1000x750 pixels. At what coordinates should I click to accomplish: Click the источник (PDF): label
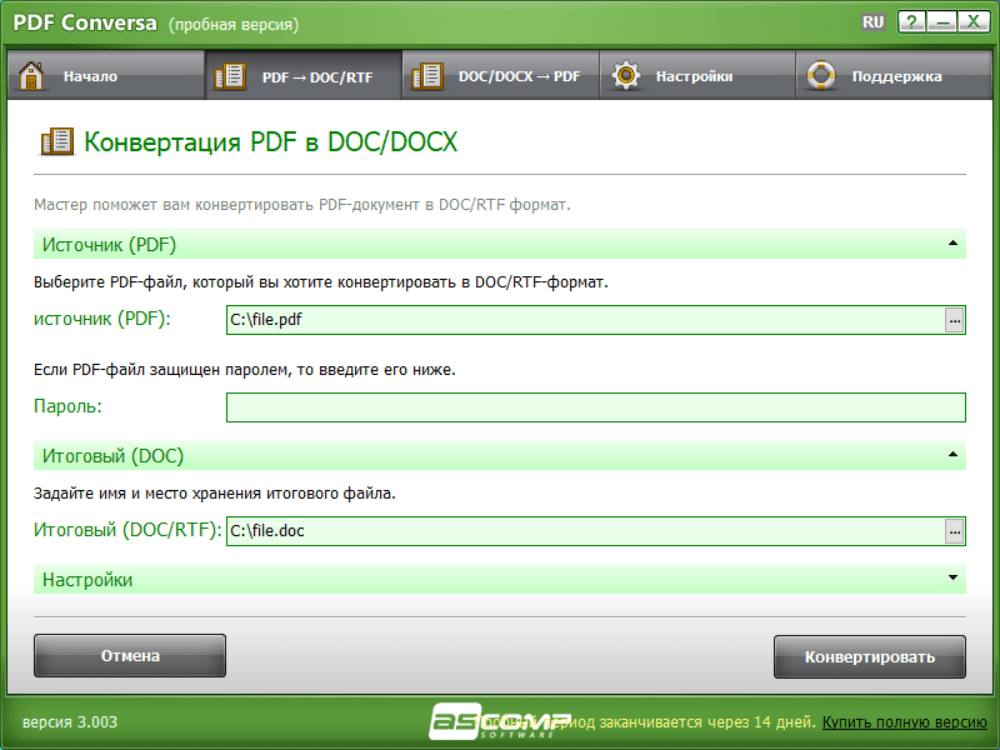(x=102, y=318)
